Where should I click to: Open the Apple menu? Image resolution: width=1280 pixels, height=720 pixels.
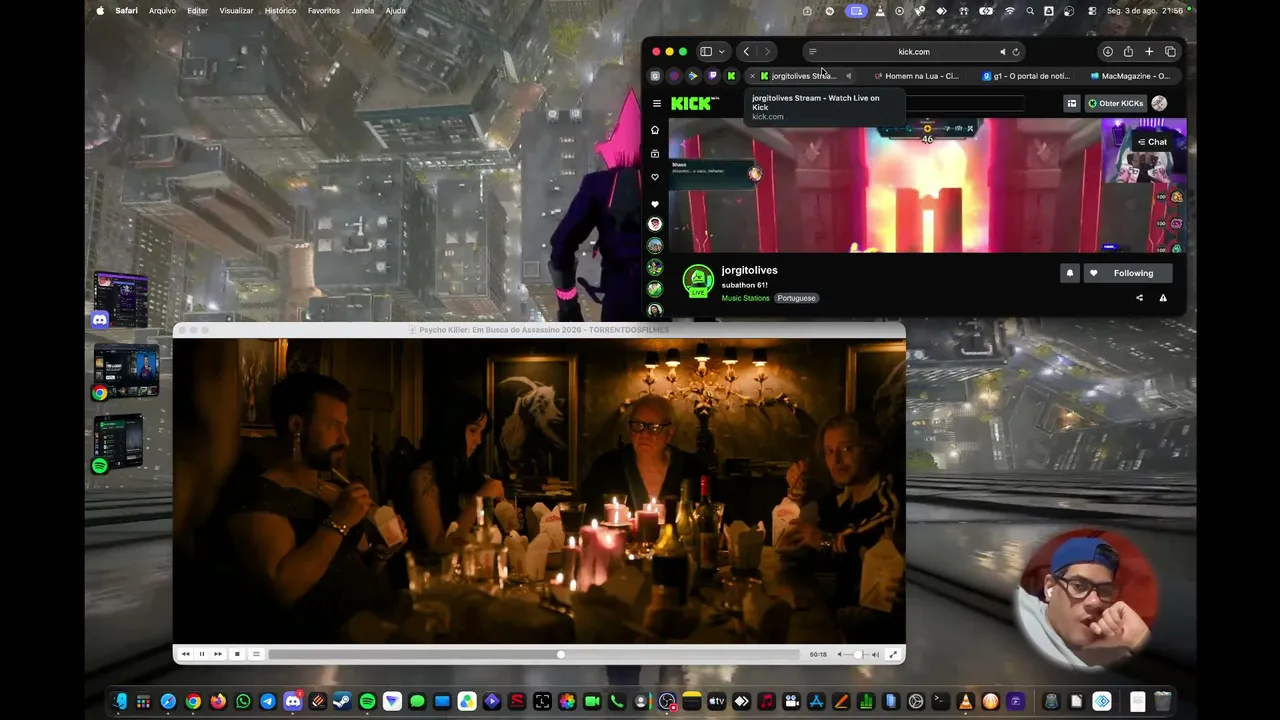(100, 11)
